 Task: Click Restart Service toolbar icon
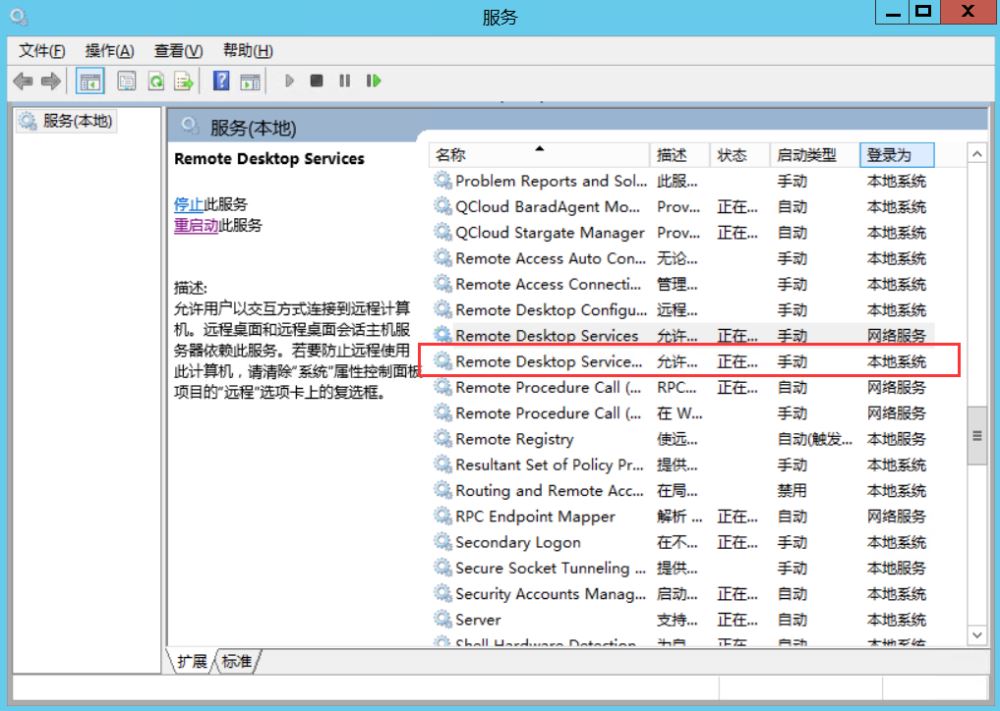pos(373,81)
